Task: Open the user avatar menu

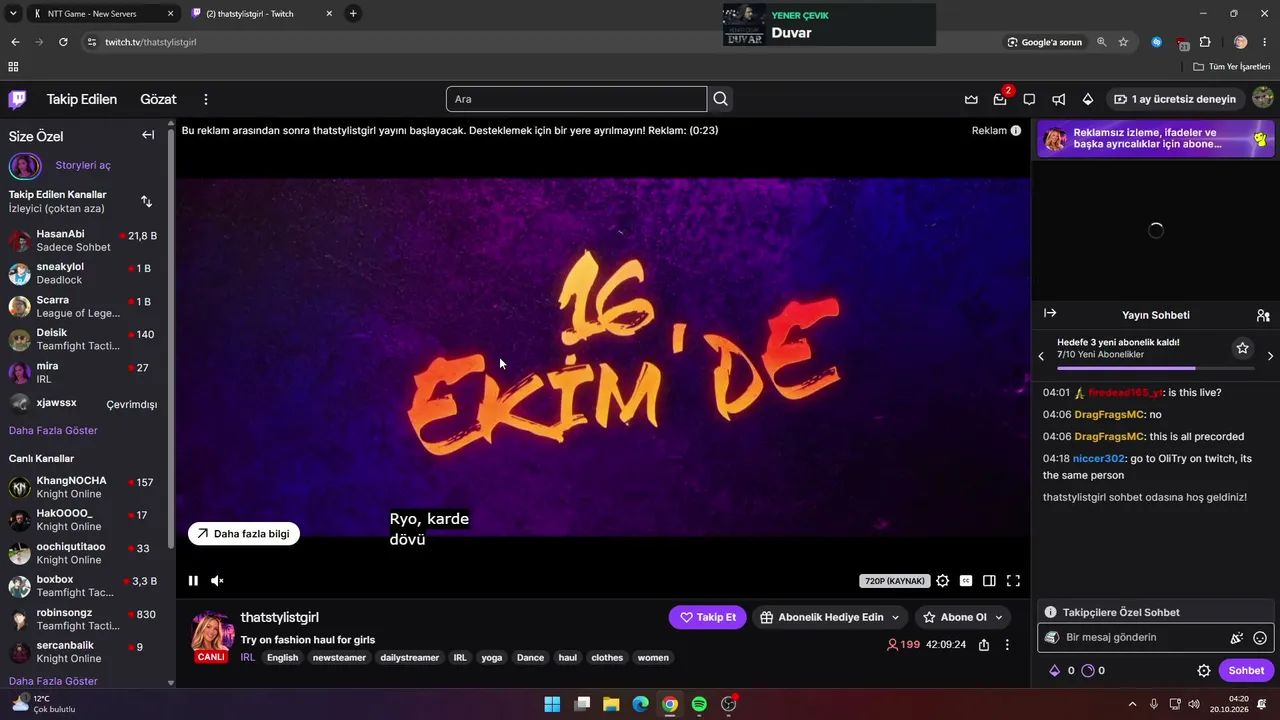Action: point(1263,98)
